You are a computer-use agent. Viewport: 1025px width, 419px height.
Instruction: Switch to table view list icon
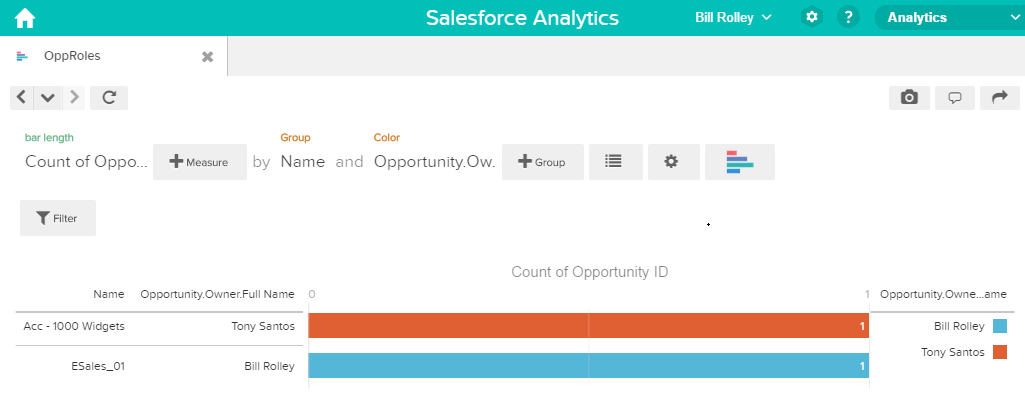616,162
